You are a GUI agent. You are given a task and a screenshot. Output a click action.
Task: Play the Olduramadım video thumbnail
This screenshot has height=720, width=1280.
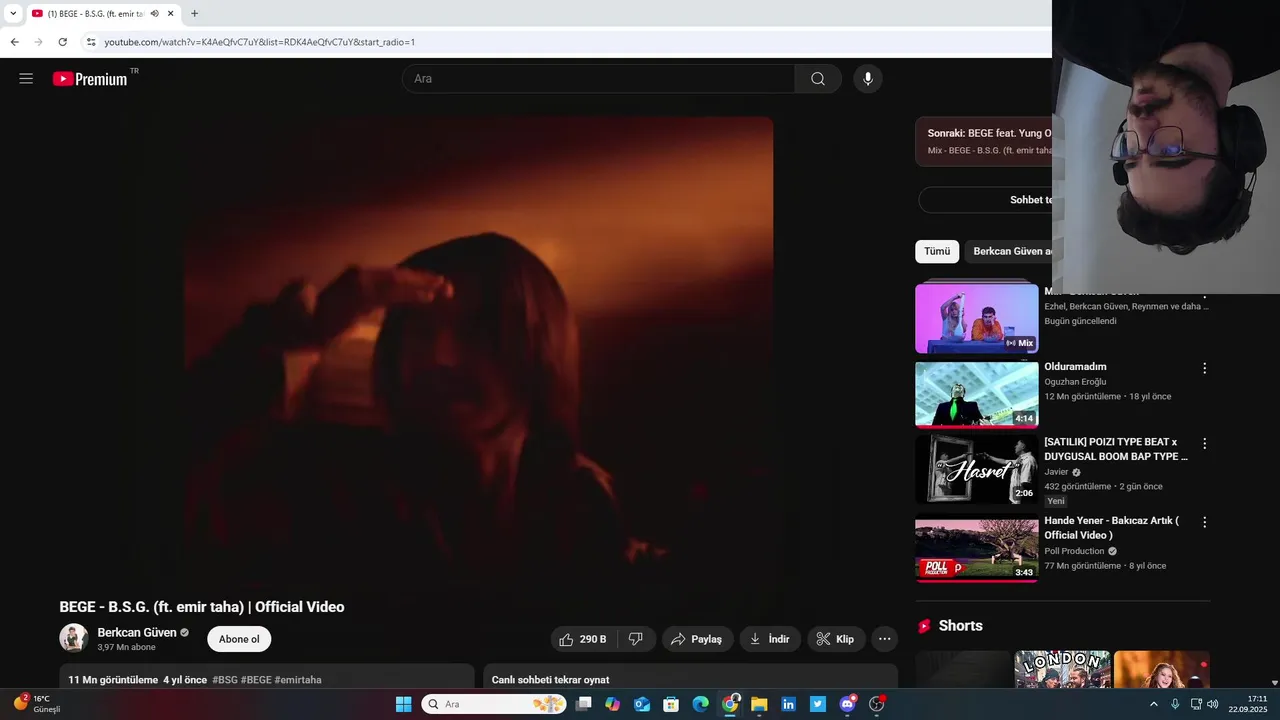[x=977, y=394]
